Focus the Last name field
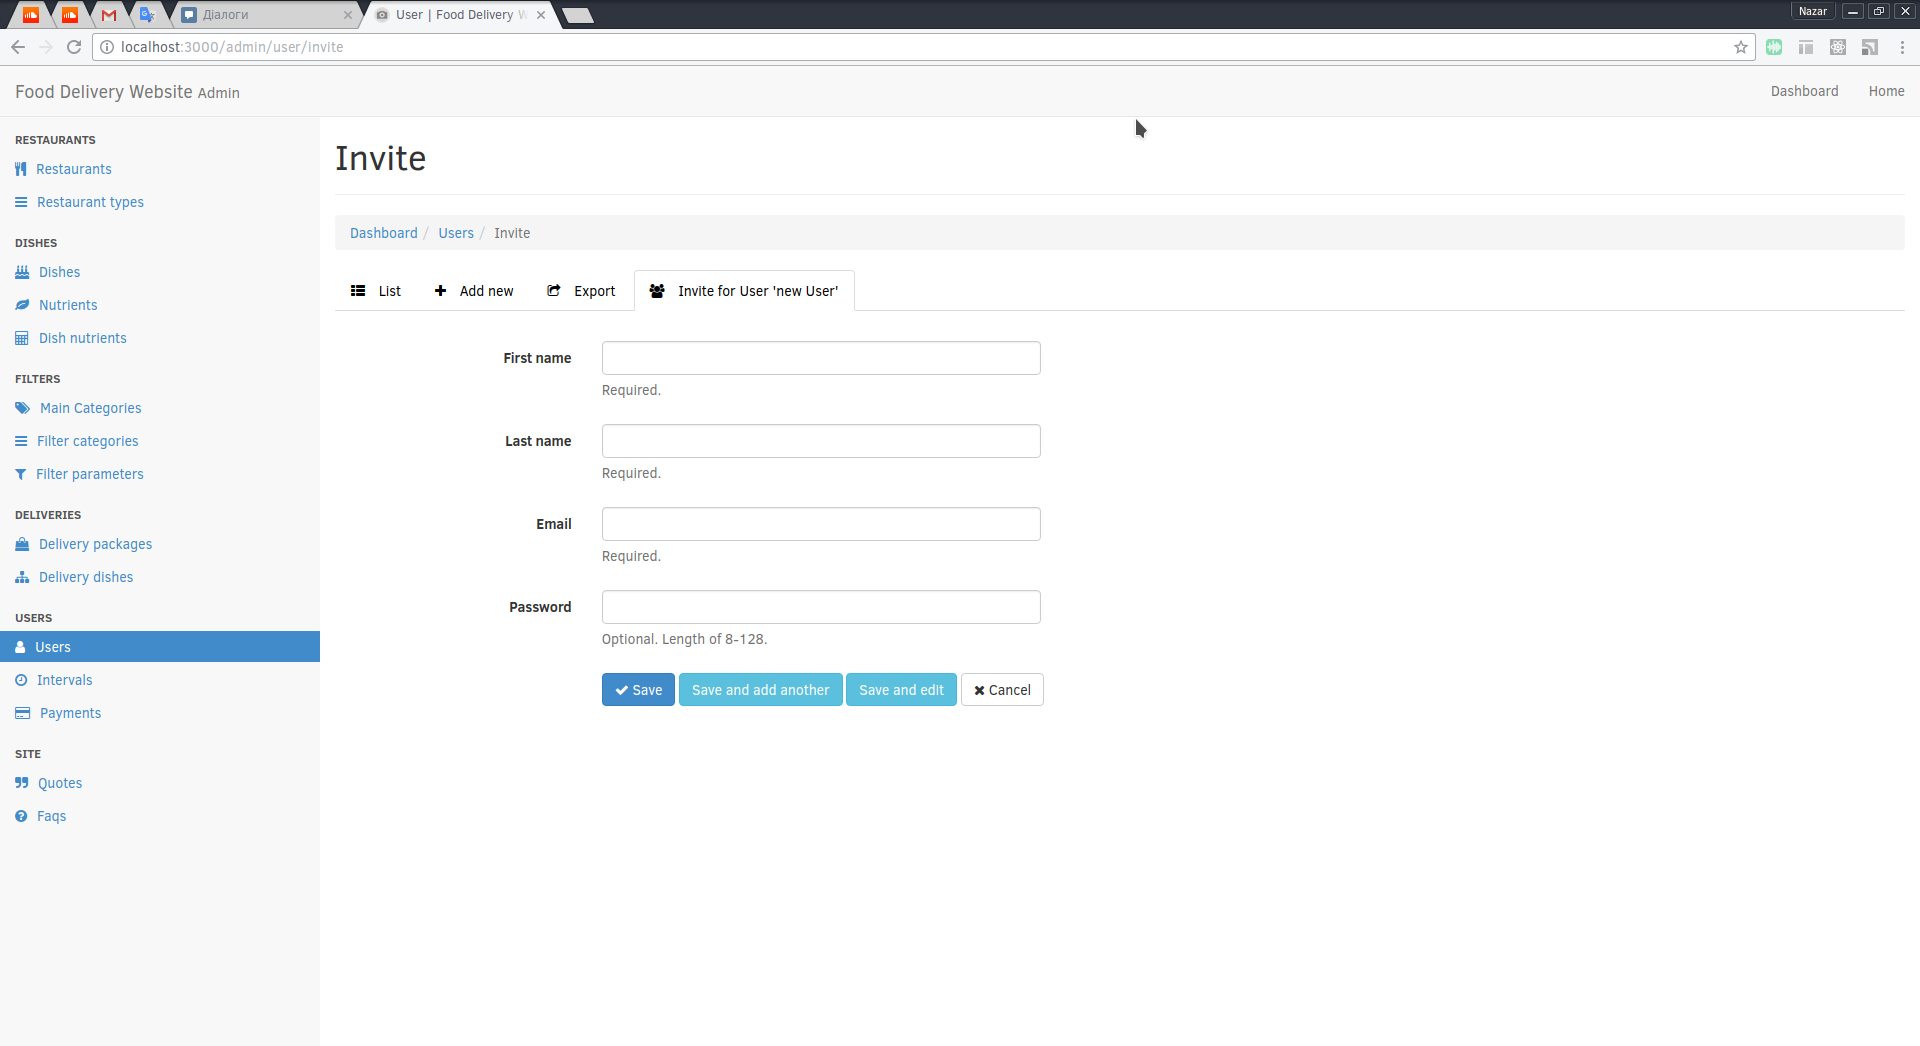Image resolution: width=1920 pixels, height=1046 pixels. [821, 441]
